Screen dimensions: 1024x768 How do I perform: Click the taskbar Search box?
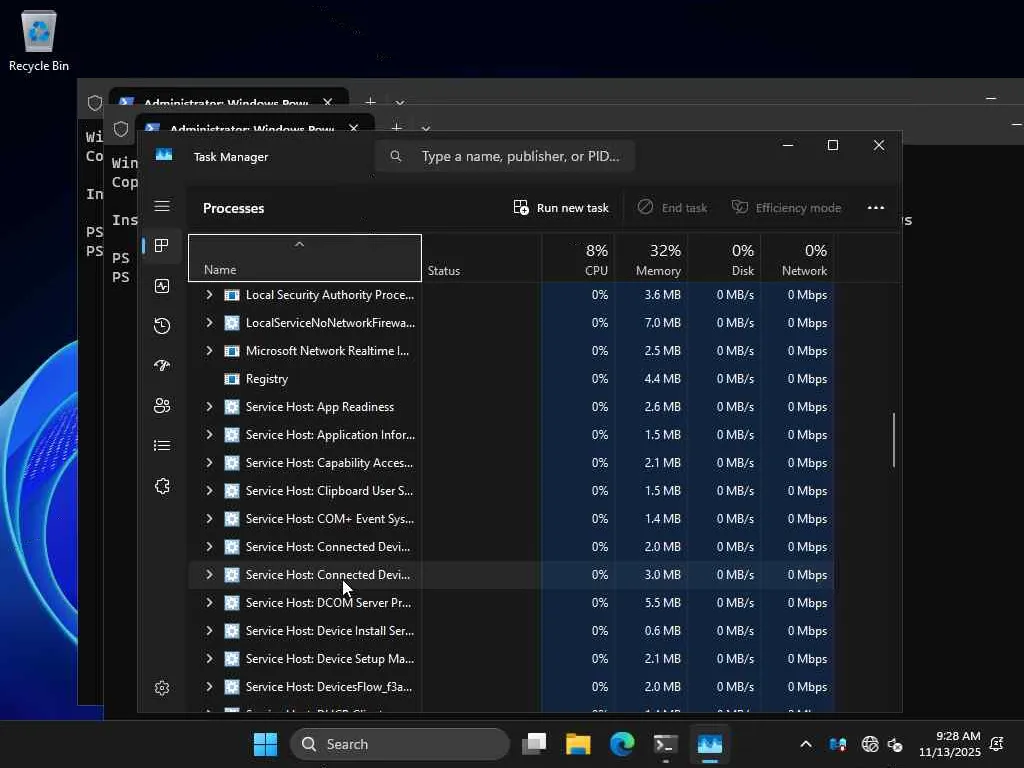[400, 744]
